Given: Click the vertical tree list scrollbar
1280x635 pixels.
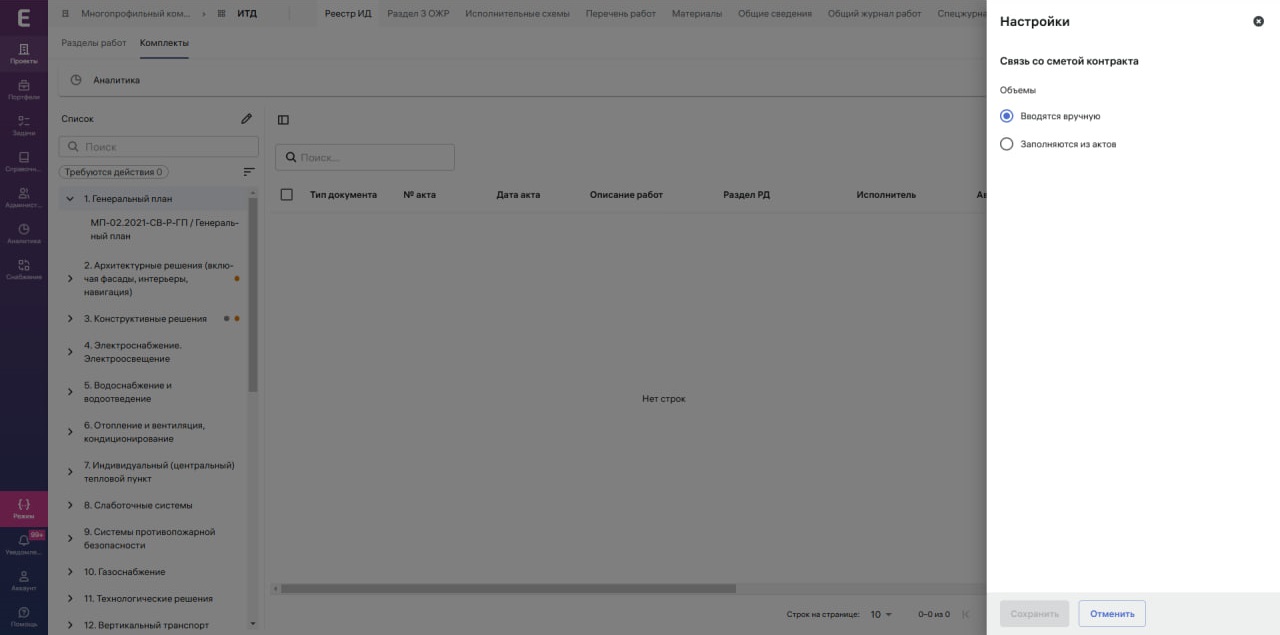Looking at the screenshot, I should coord(253,295).
